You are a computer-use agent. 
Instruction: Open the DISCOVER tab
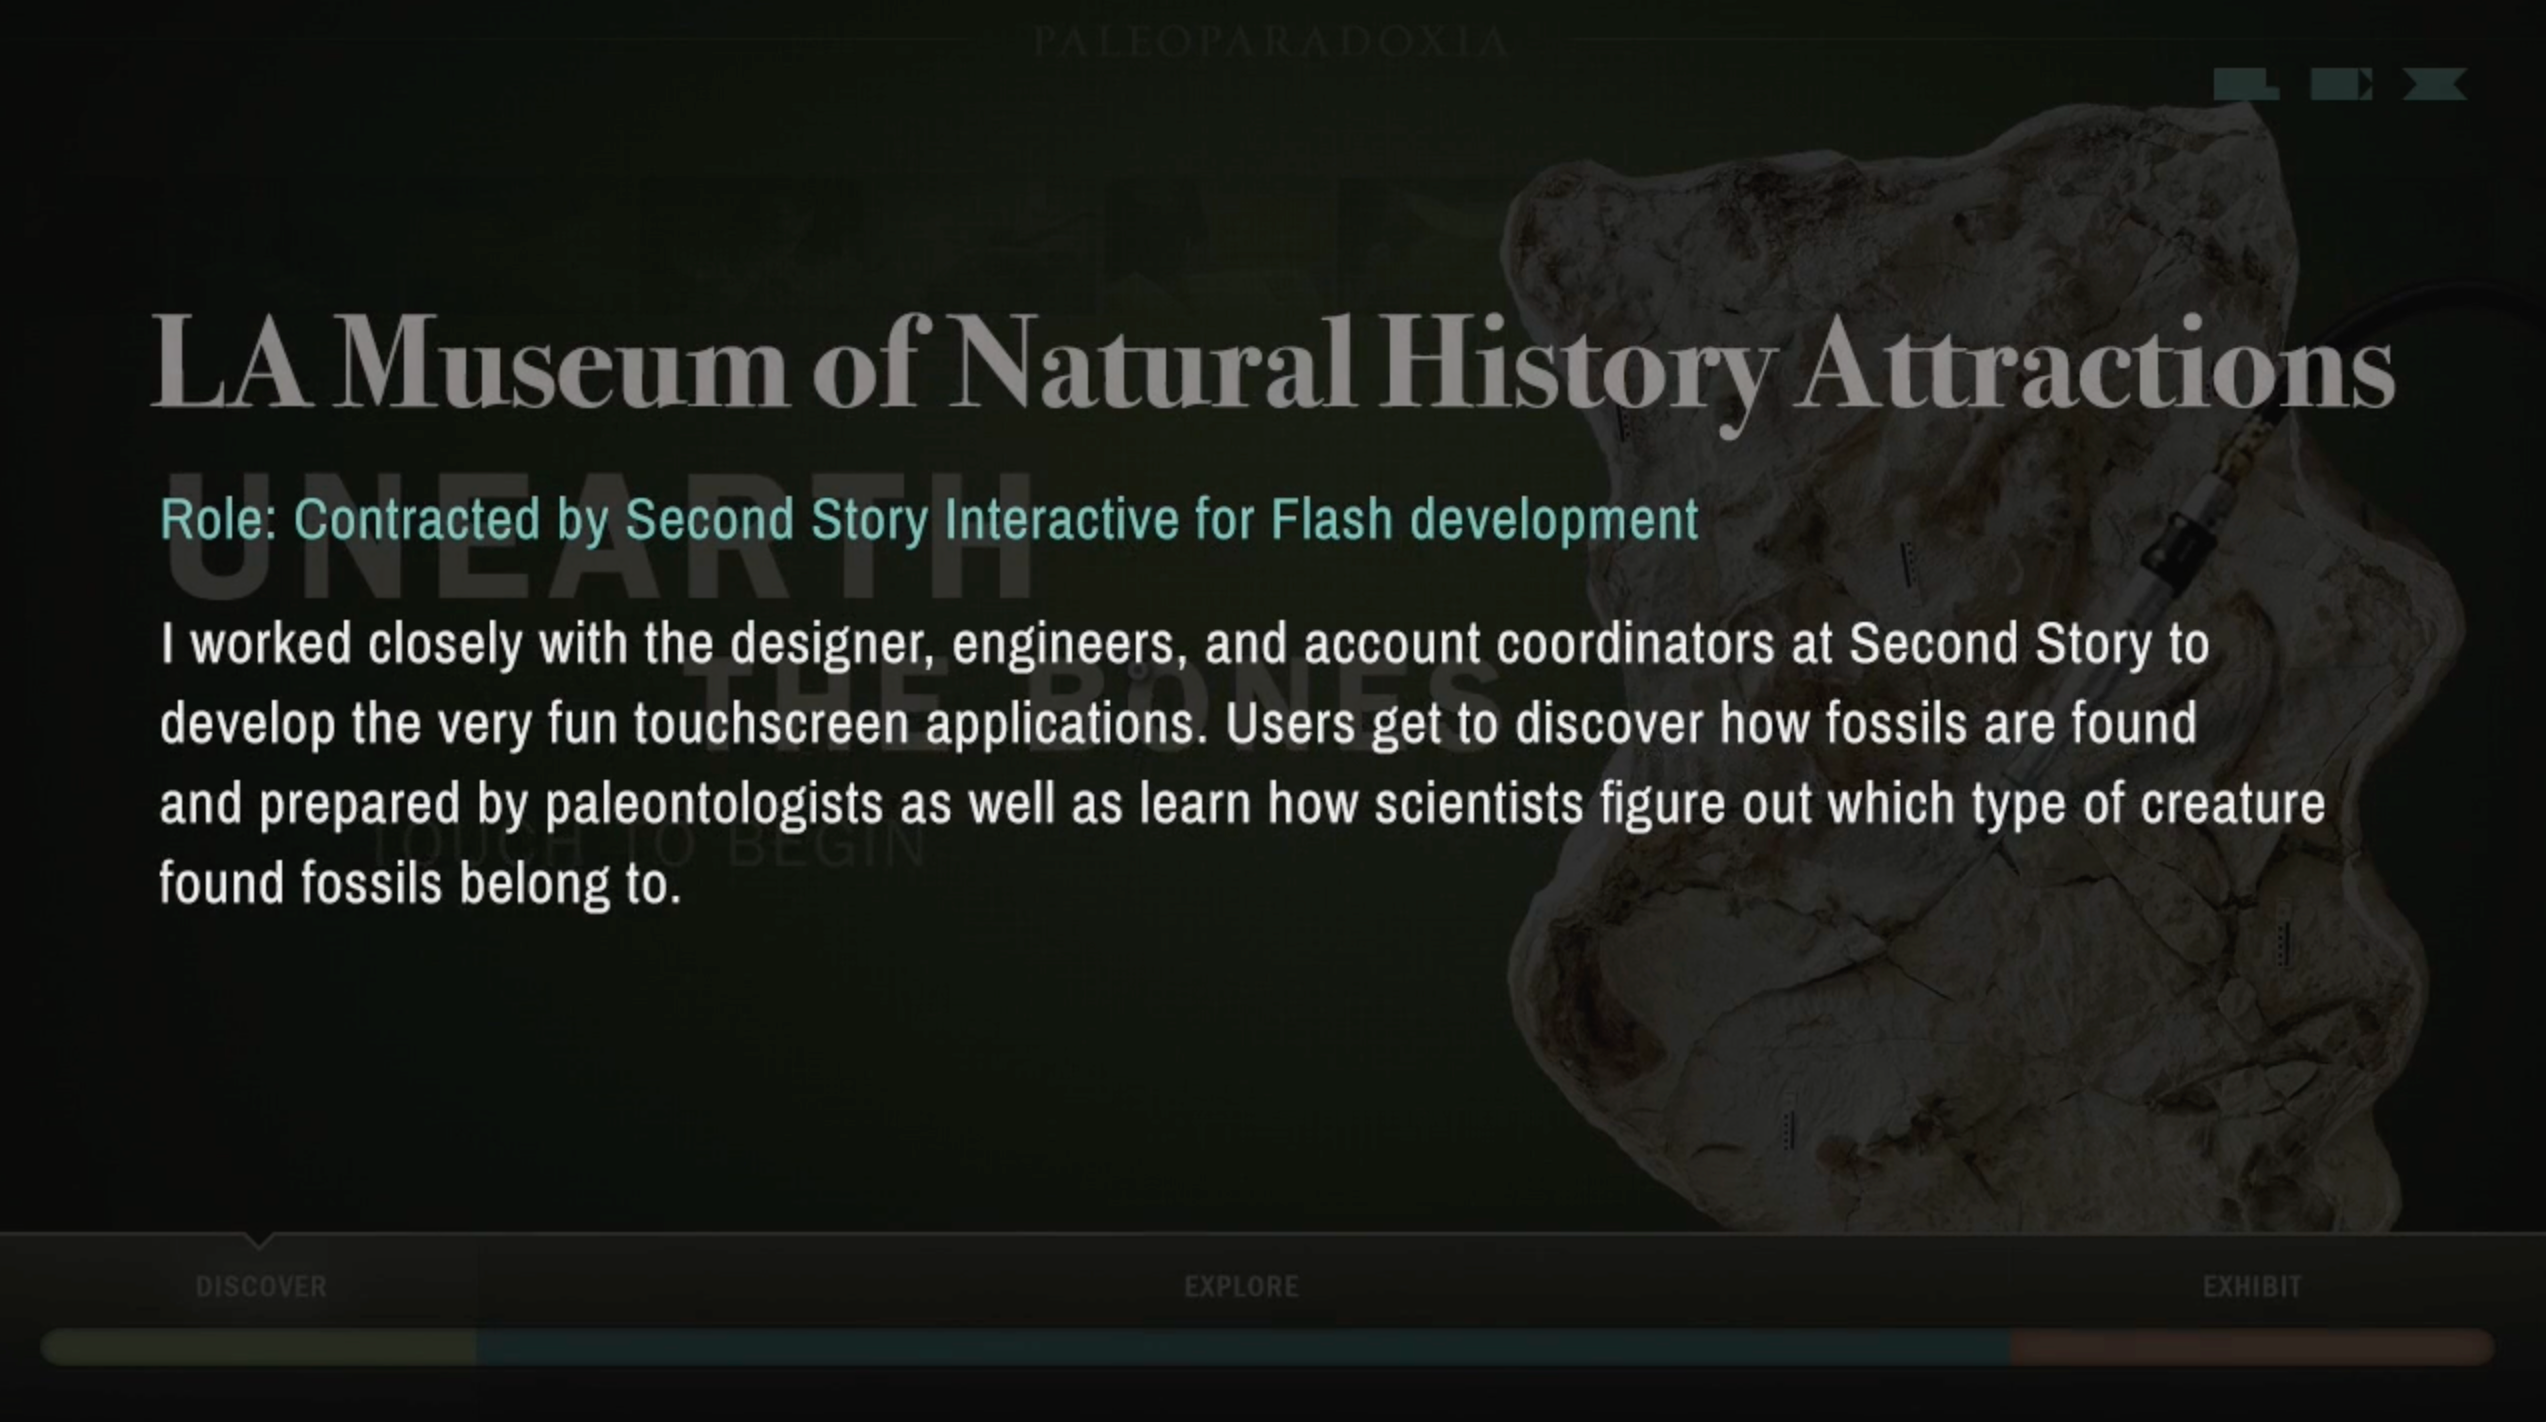(x=261, y=1286)
